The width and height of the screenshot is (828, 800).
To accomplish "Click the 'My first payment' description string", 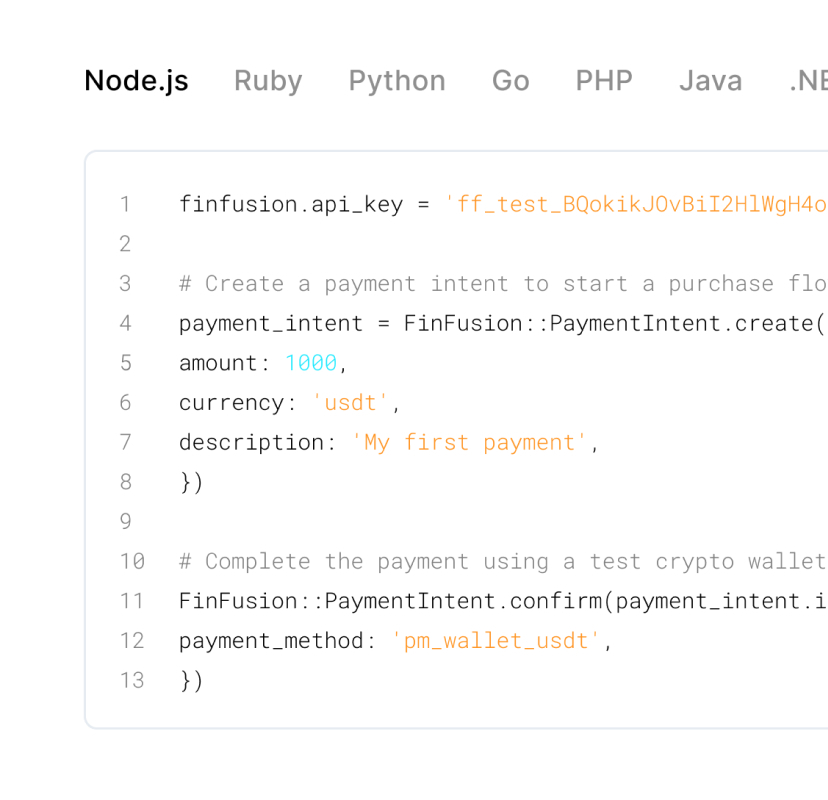I will click(469, 442).
